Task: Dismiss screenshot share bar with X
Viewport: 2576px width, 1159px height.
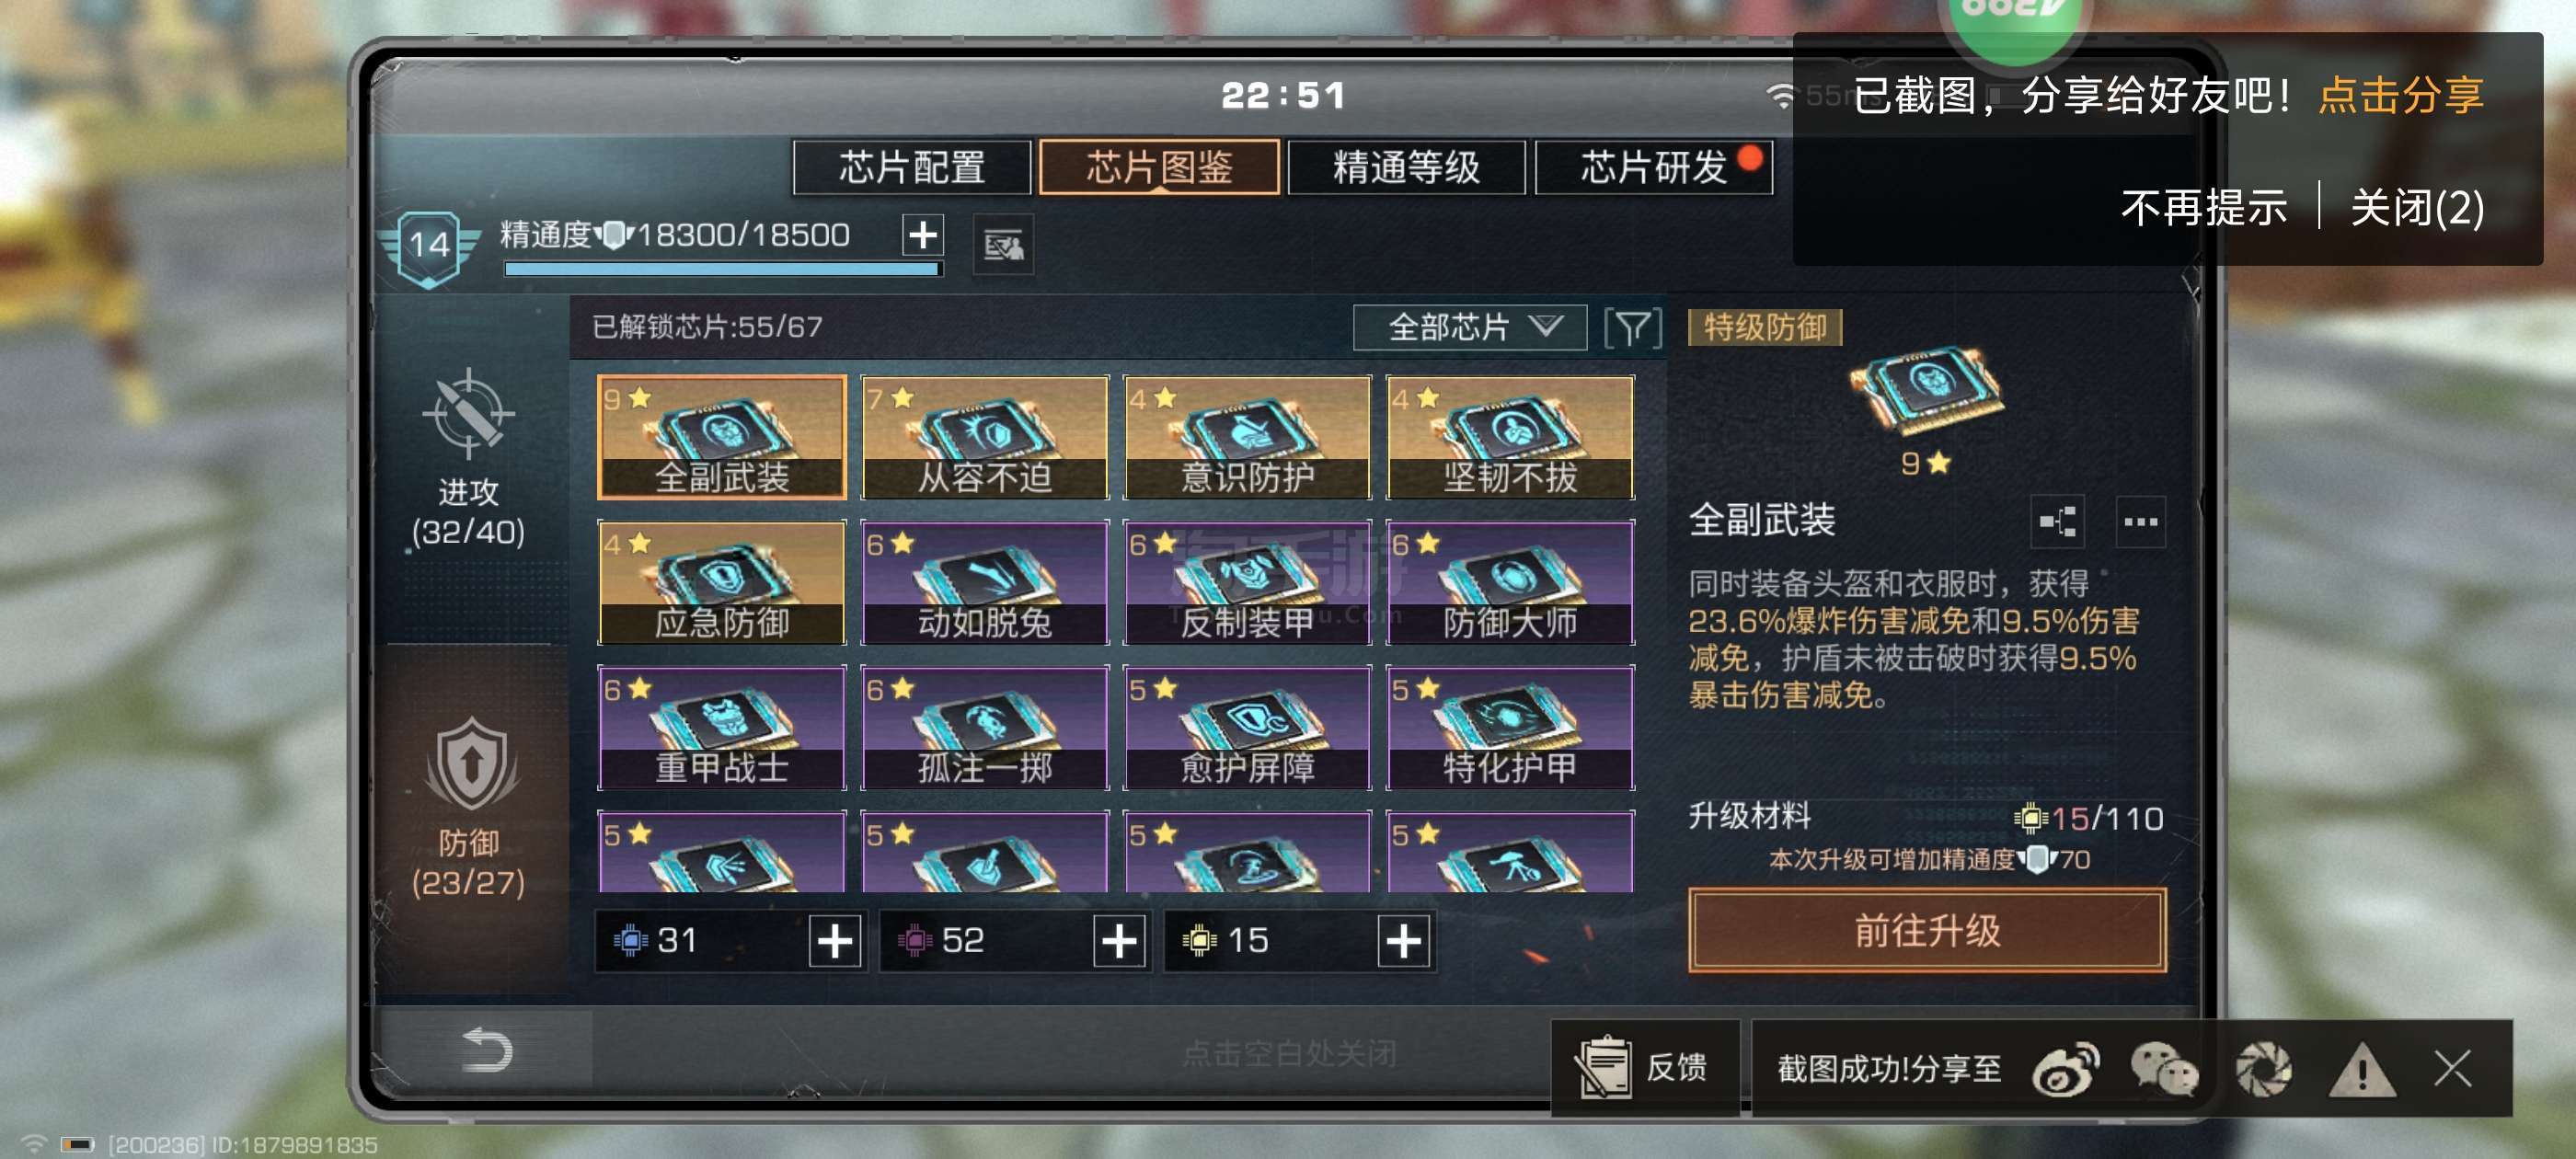Action: click(2452, 1068)
